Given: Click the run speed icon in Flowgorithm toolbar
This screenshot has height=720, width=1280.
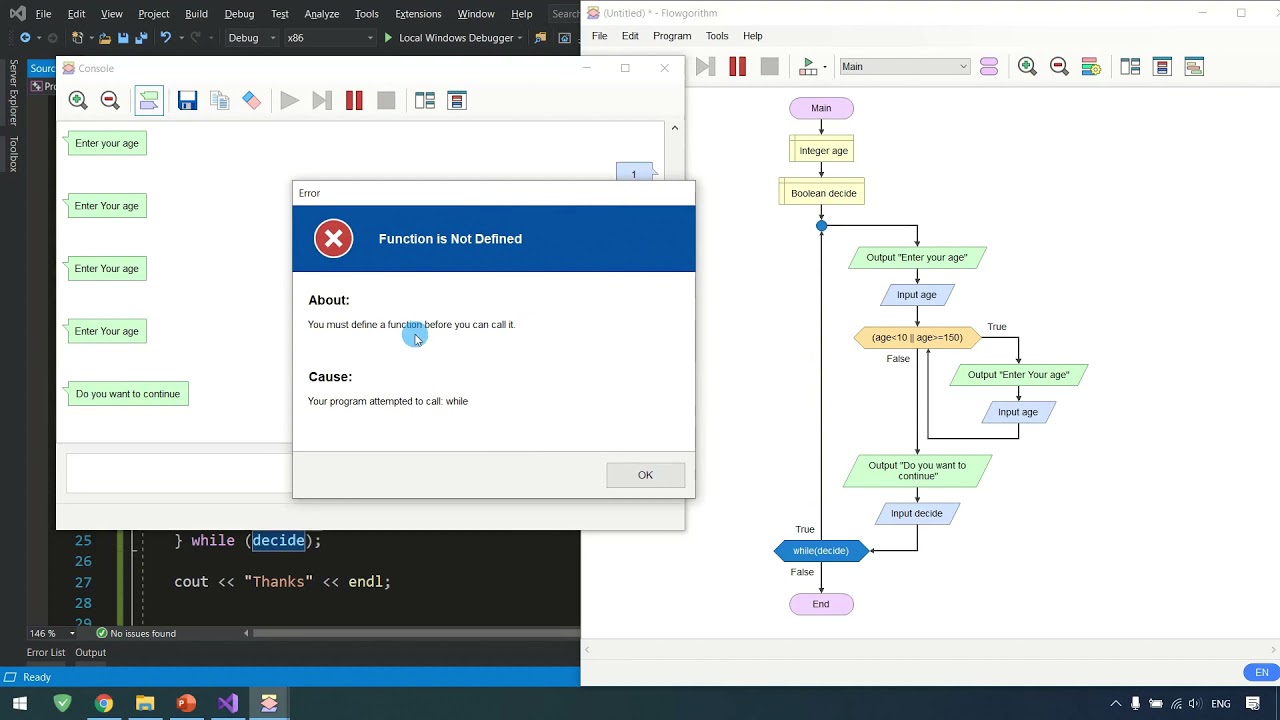Looking at the screenshot, I should point(808,66).
